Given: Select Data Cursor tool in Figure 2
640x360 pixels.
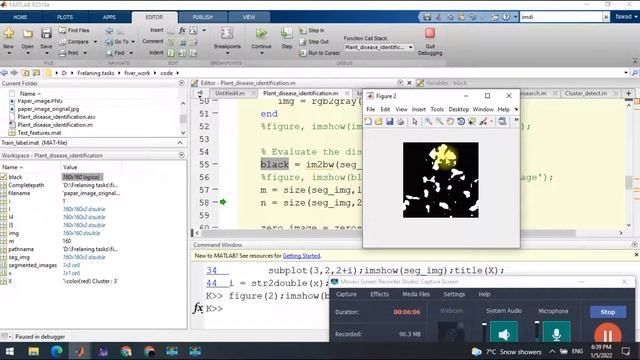Looking at the screenshot, I should 472,122.
